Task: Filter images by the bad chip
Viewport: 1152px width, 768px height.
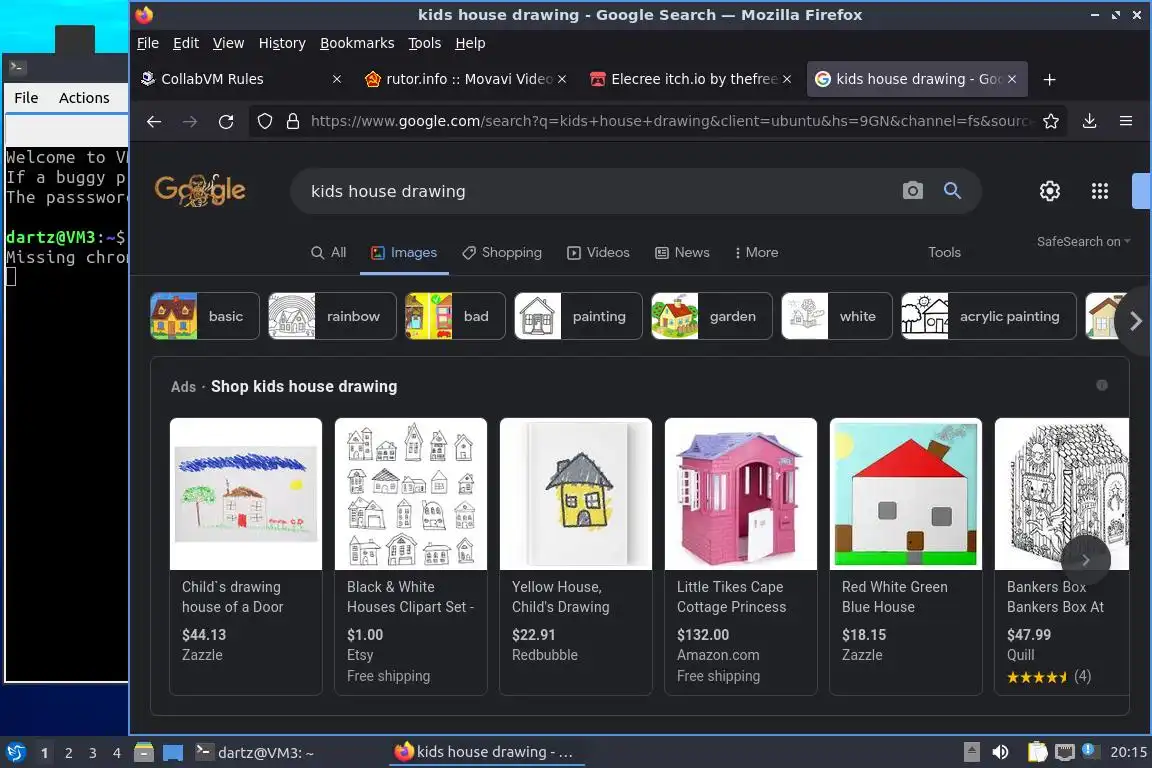Action: [455, 316]
